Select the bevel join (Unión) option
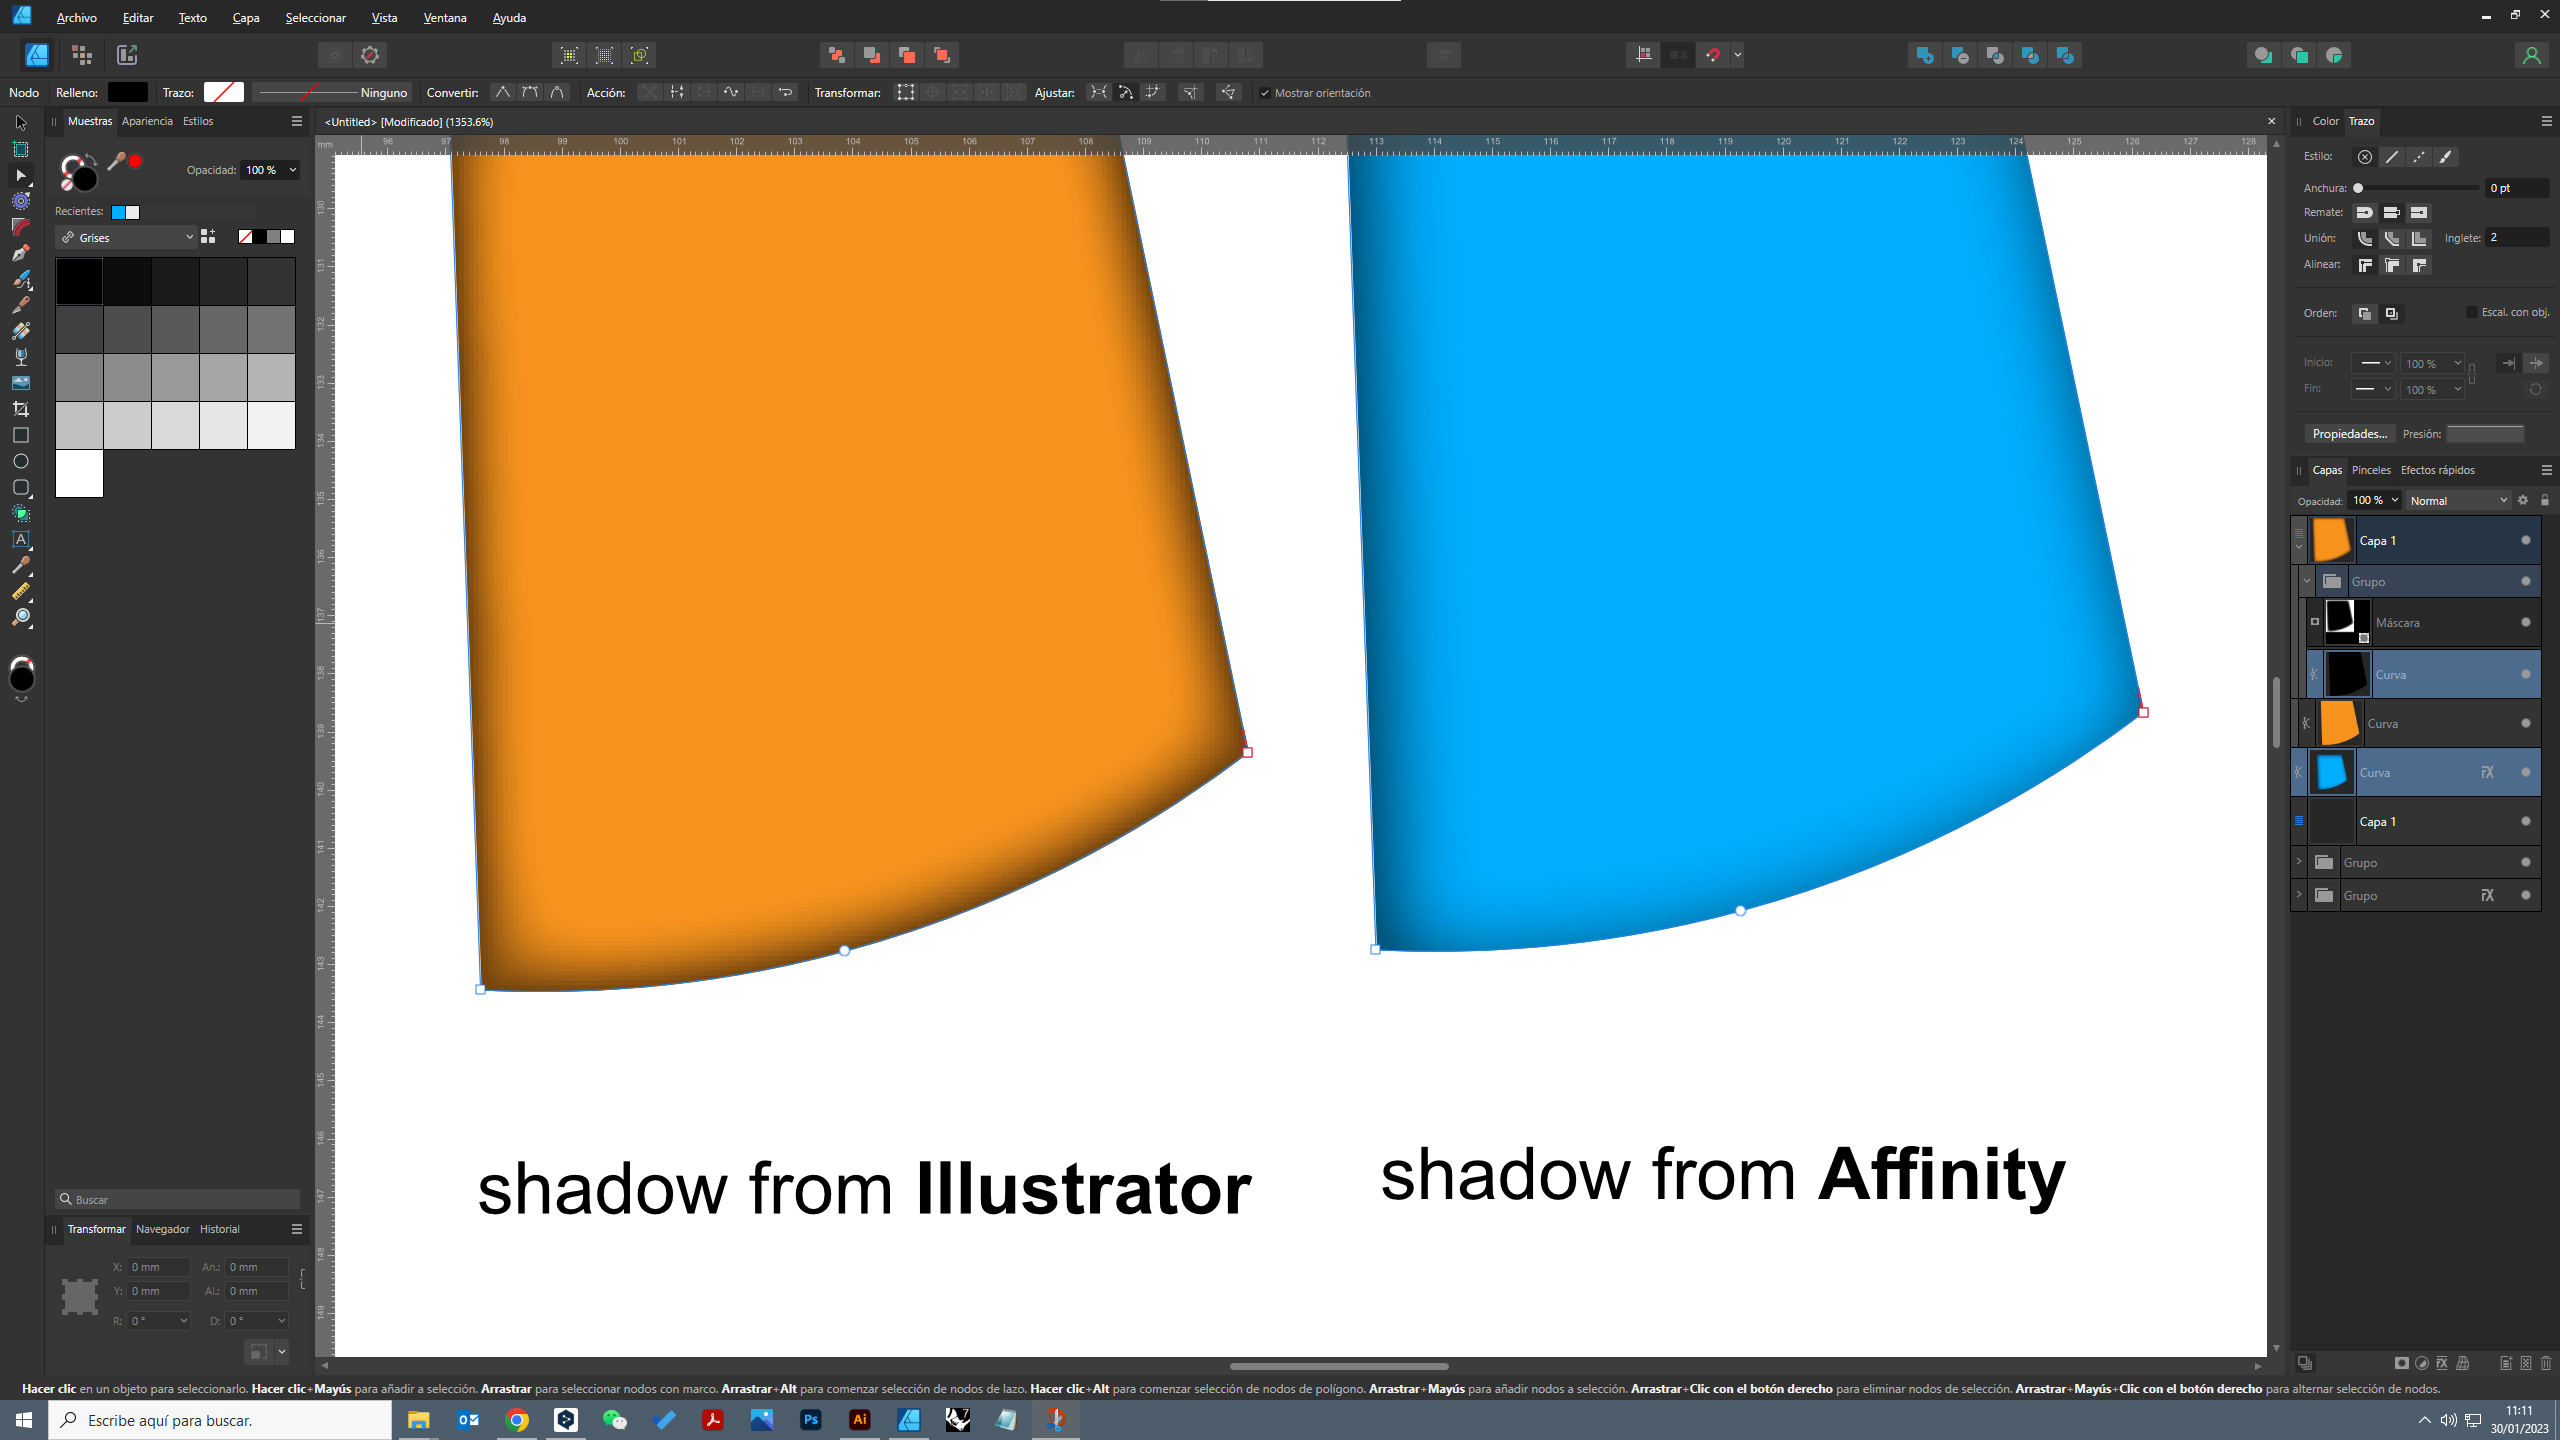The image size is (2560, 1440). click(x=2392, y=238)
